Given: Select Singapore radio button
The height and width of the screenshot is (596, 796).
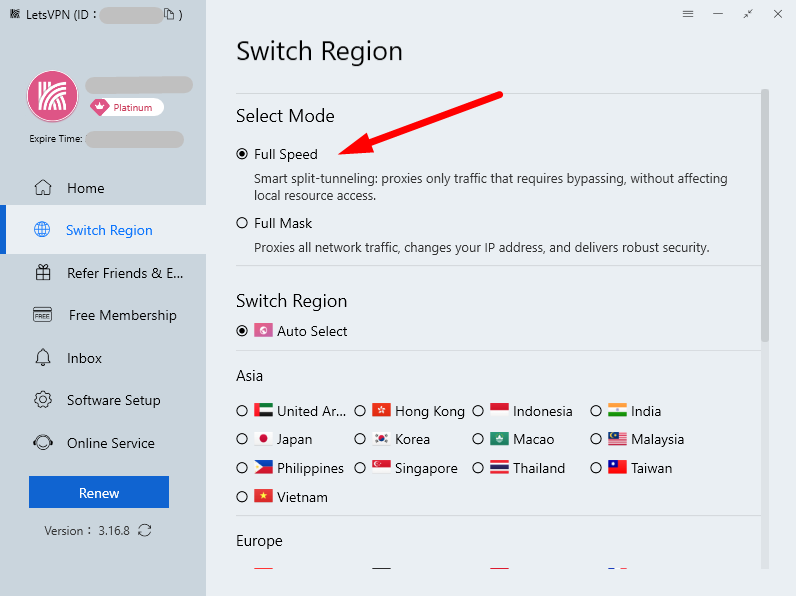Looking at the screenshot, I should pos(360,468).
